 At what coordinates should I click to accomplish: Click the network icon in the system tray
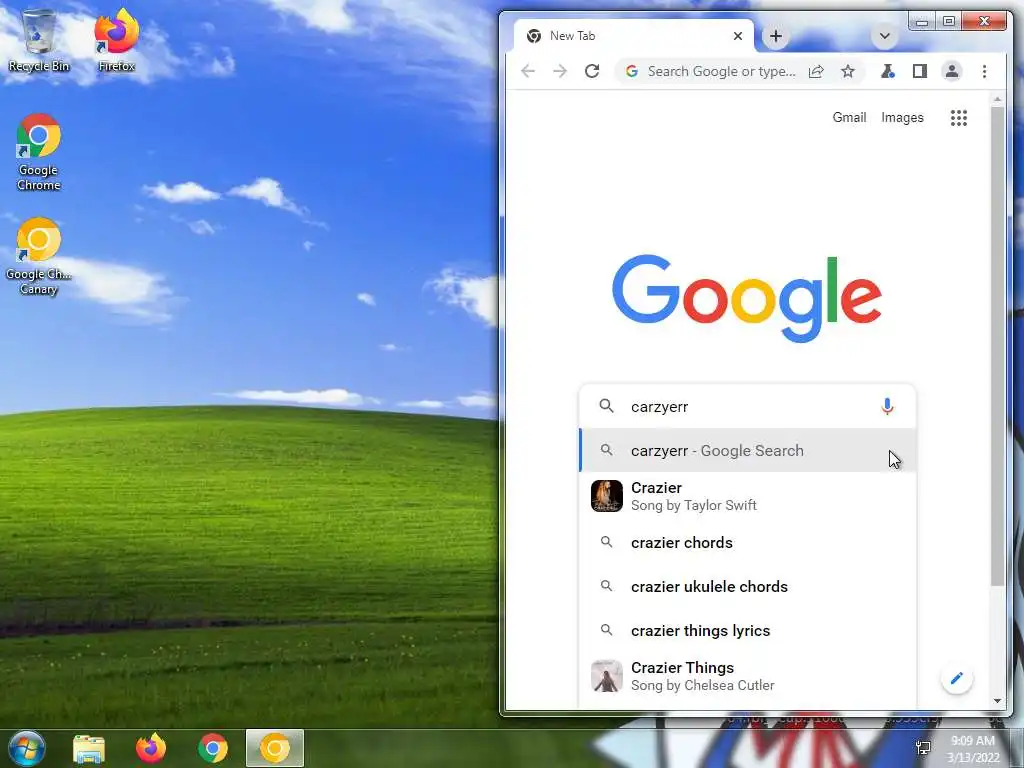click(x=923, y=748)
